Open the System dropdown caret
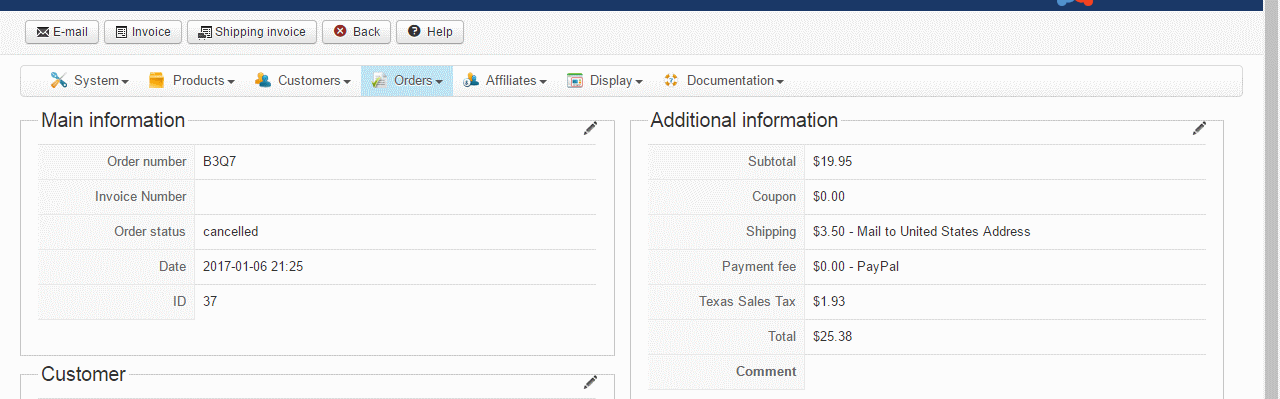1280x399 pixels. click(x=125, y=81)
